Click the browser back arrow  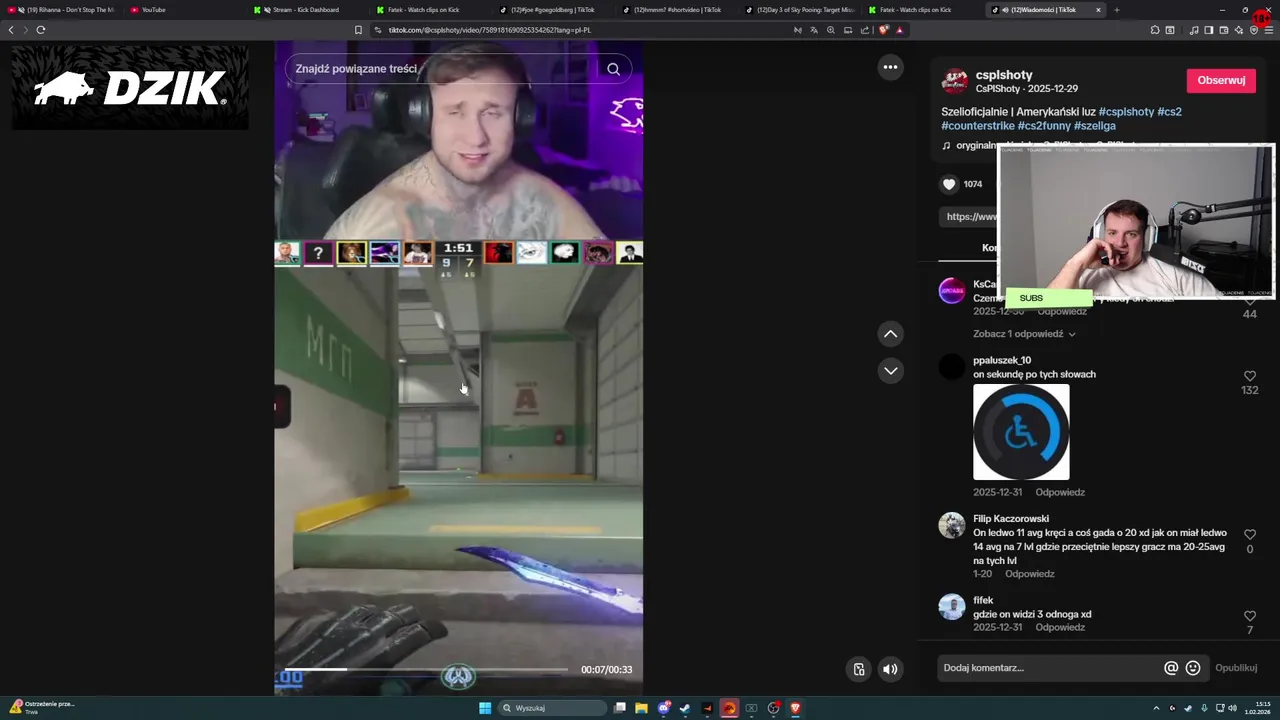pyautogui.click(x=11, y=30)
